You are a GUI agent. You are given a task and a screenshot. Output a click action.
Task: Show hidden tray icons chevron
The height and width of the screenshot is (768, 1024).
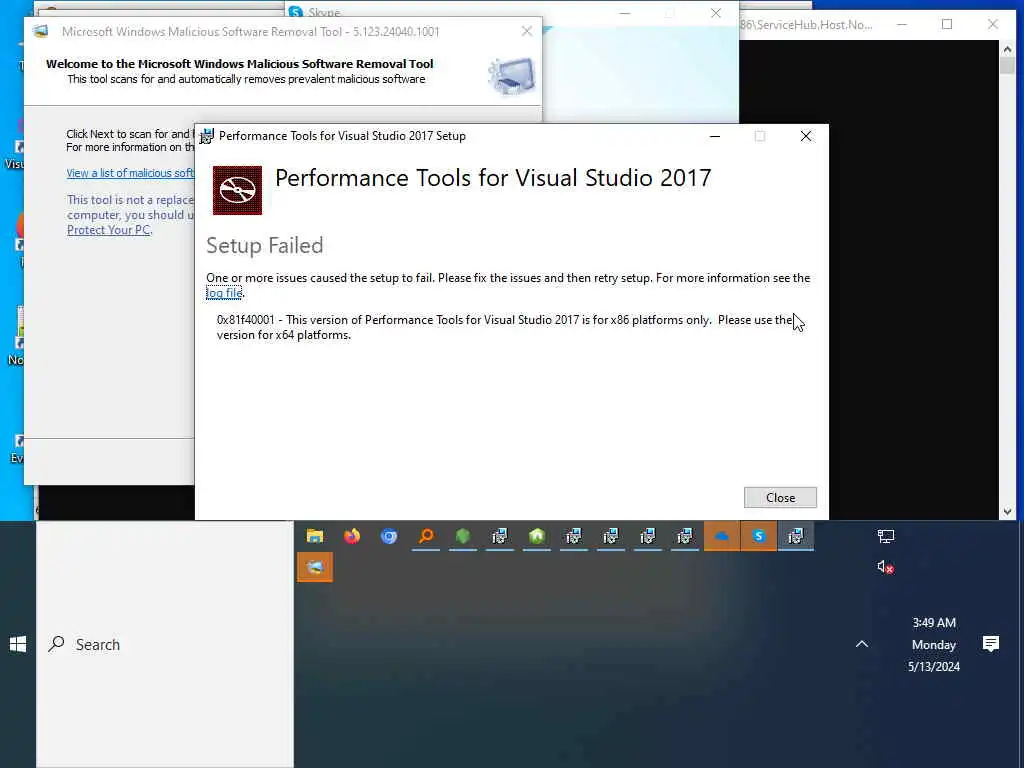point(862,644)
